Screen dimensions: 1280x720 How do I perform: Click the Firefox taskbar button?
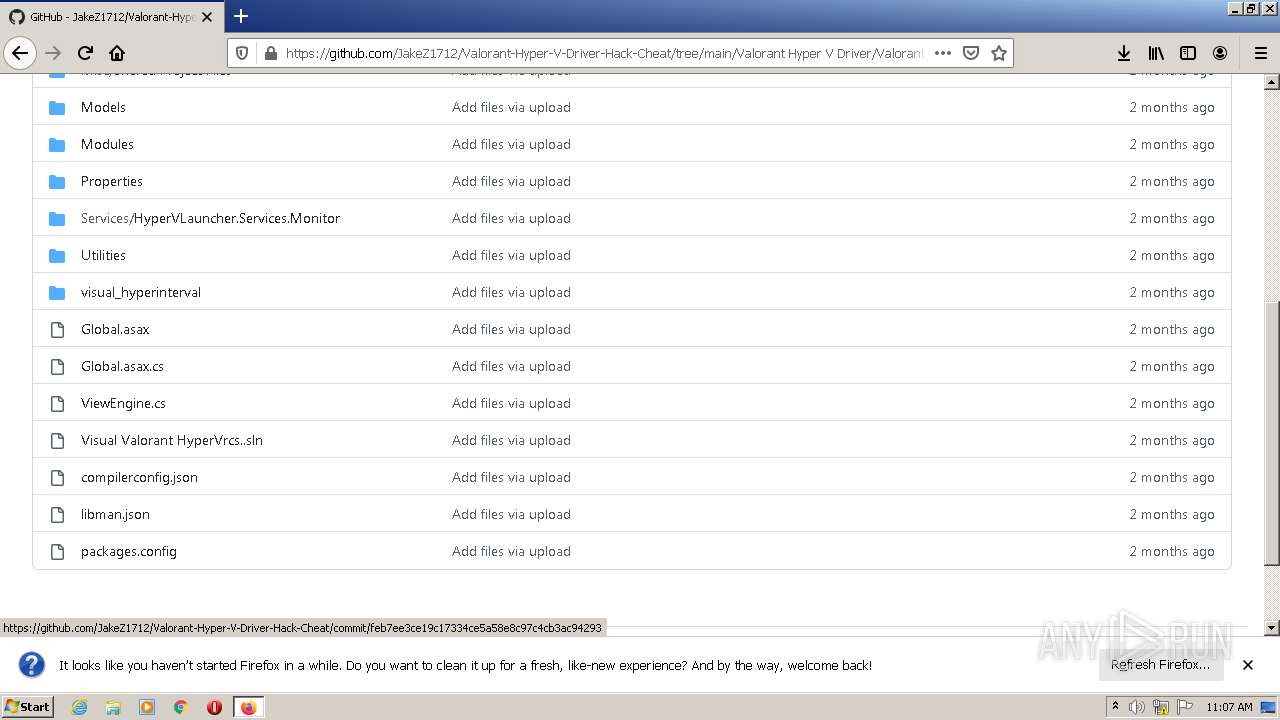pos(248,707)
